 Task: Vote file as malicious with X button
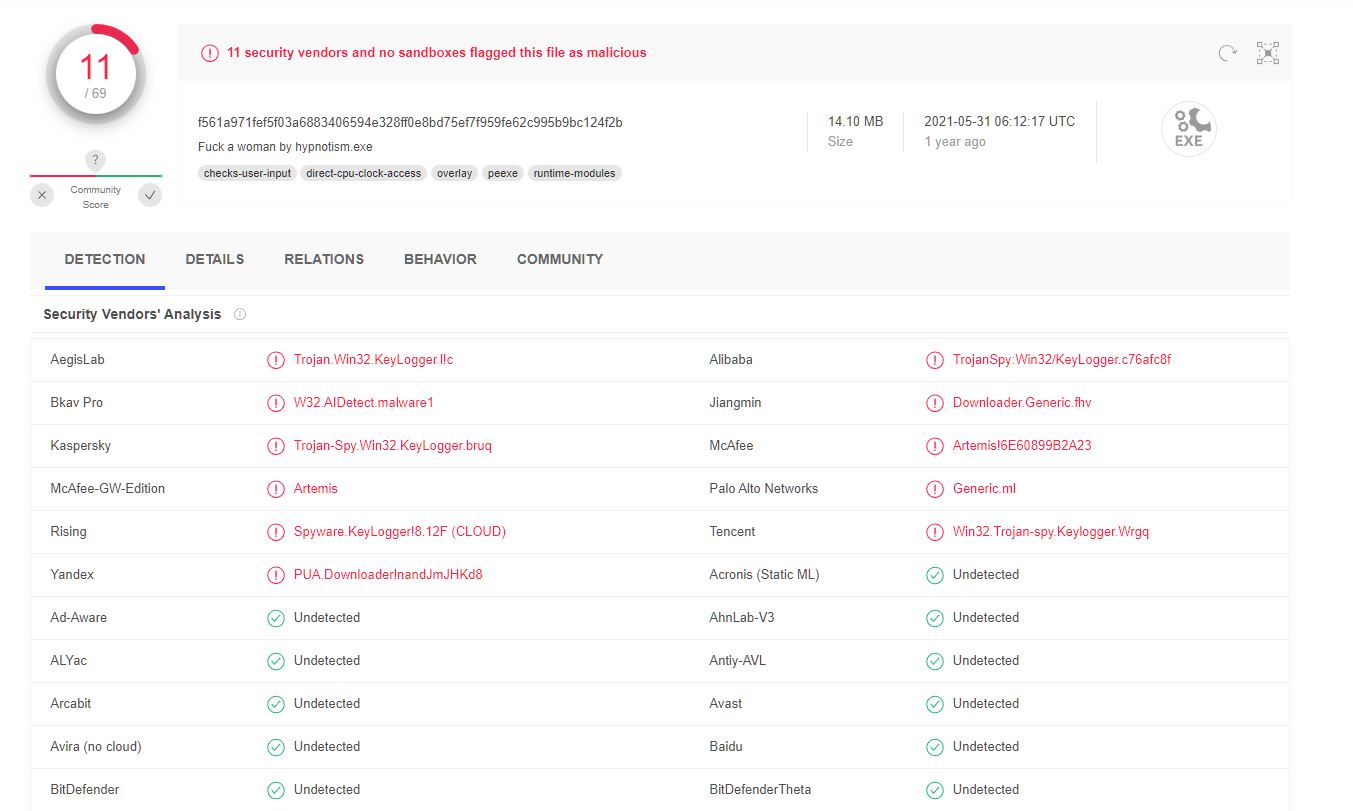42,195
